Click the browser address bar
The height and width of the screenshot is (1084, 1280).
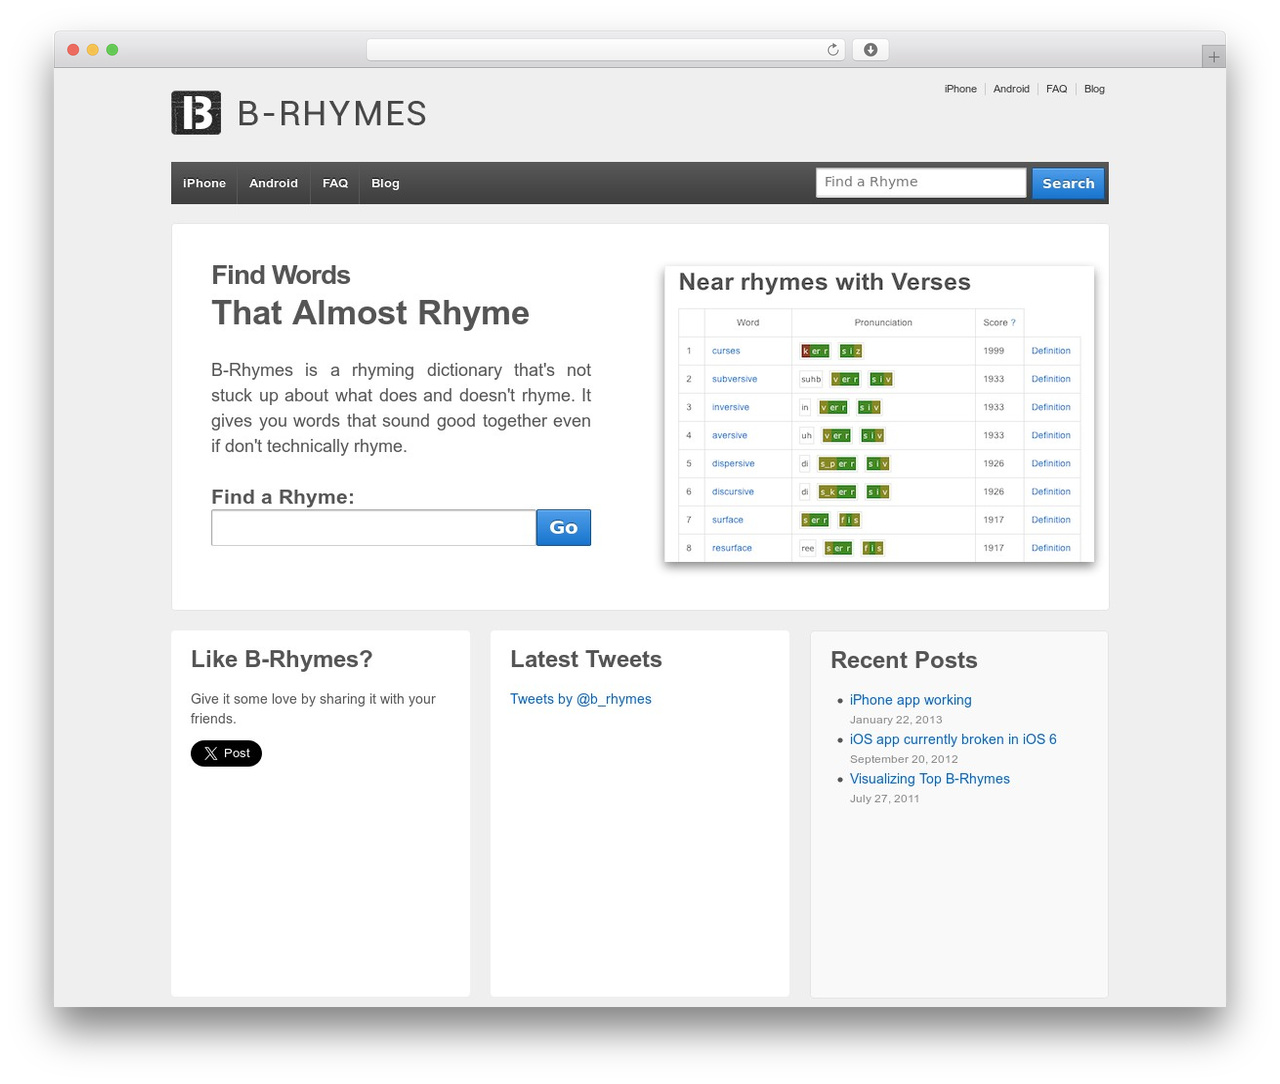(x=605, y=50)
